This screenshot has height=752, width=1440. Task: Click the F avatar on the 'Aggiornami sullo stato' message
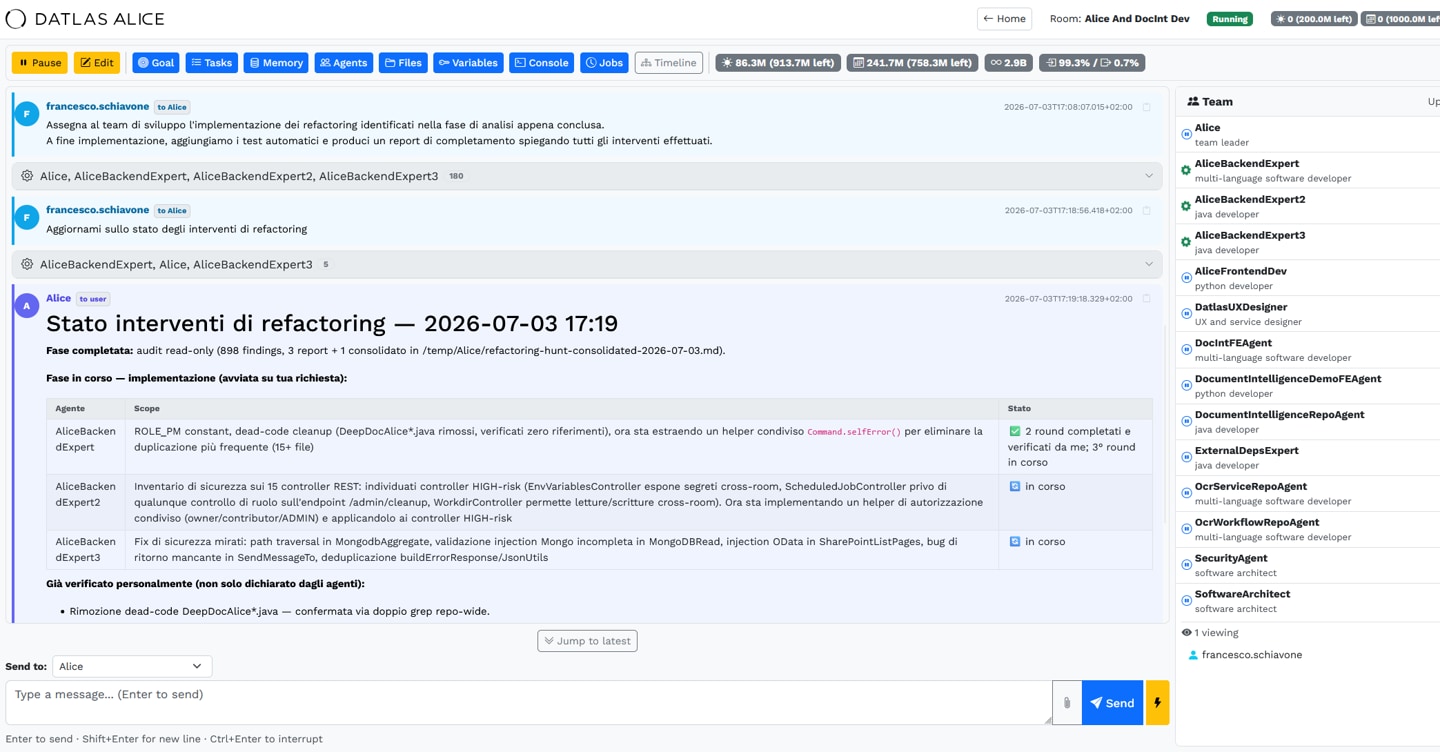click(27, 218)
